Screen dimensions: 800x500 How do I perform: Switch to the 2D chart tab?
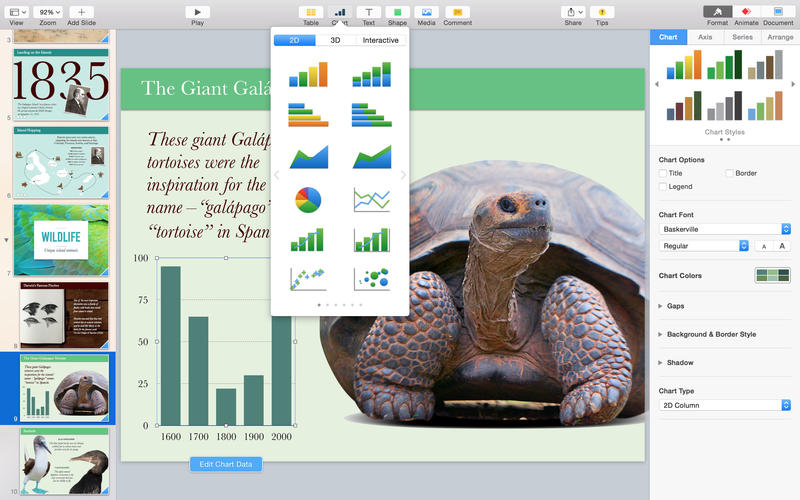(295, 40)
